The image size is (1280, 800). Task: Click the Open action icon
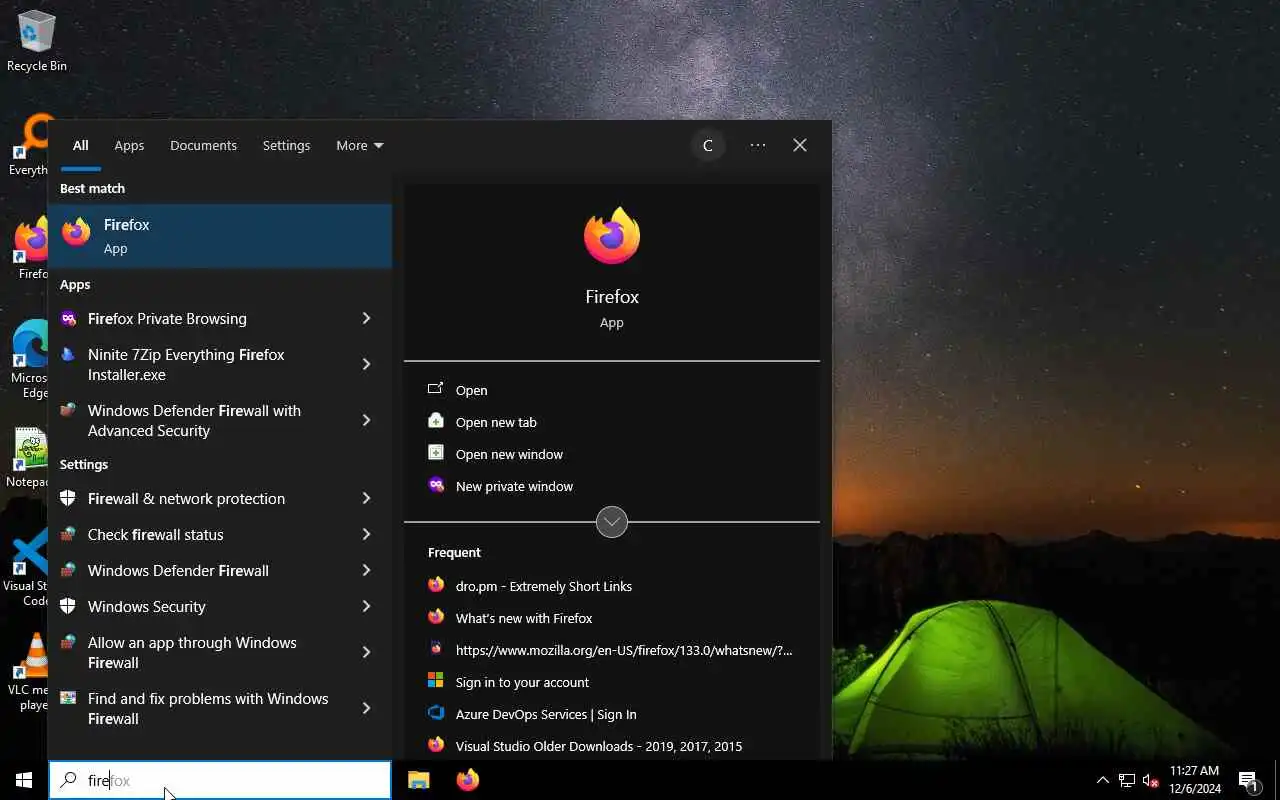(x=436, y=389)
